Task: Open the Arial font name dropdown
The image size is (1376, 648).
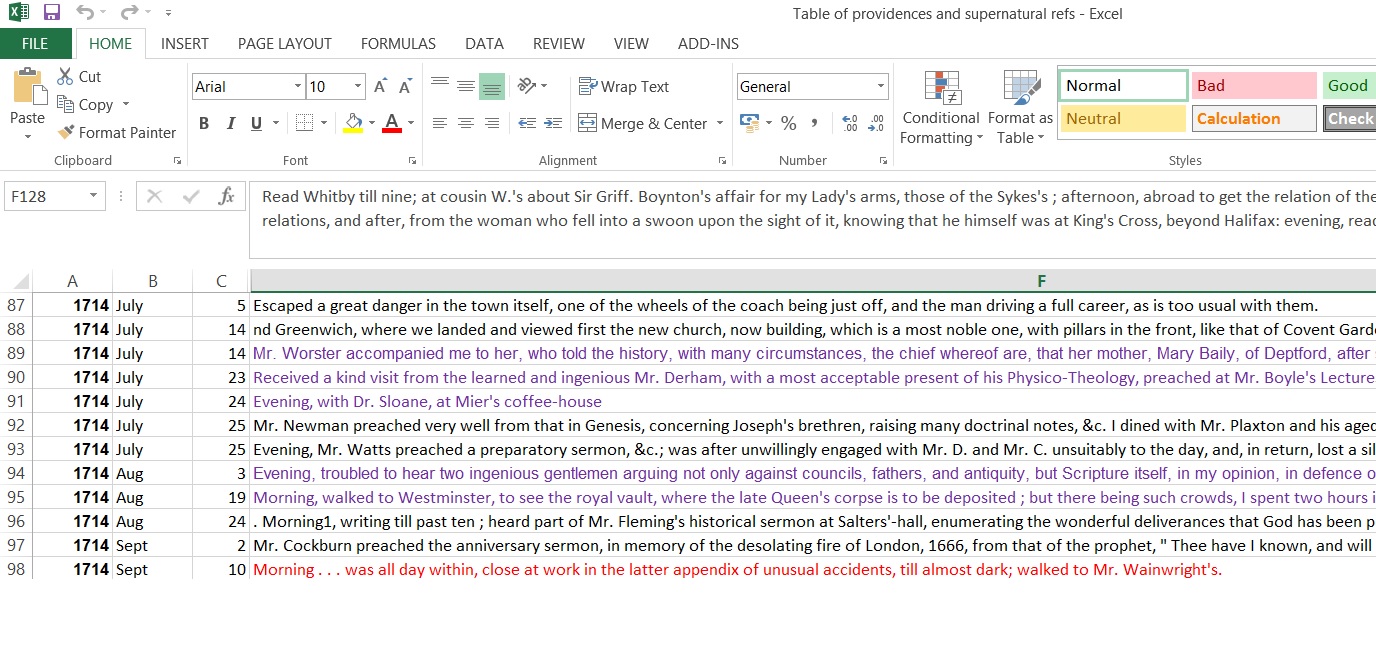Action: (x=297, y=87)
